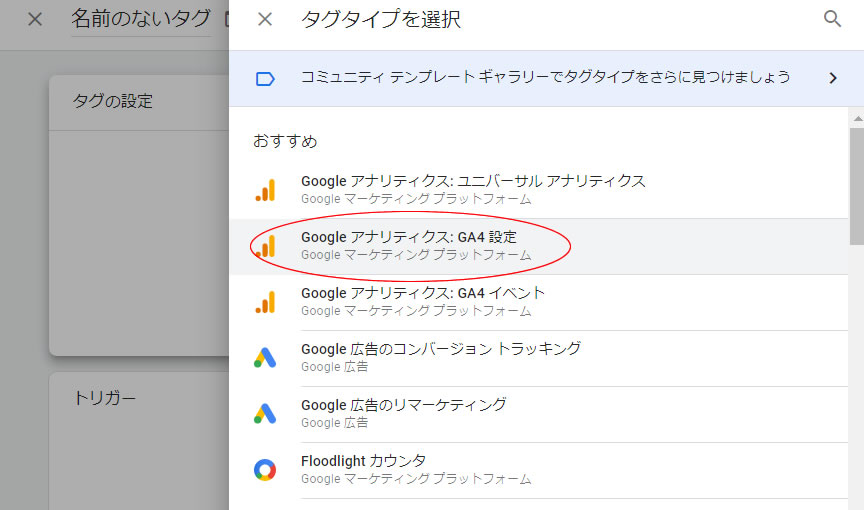Screen dimensions: 864x510
Task: Open コミュニティ テンプレート ギャラリー banner text
Action: pos(545,77)
